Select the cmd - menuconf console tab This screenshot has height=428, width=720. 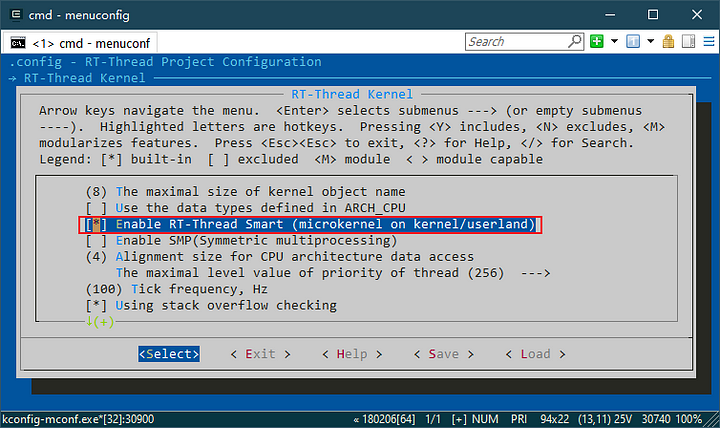point(80,43)
